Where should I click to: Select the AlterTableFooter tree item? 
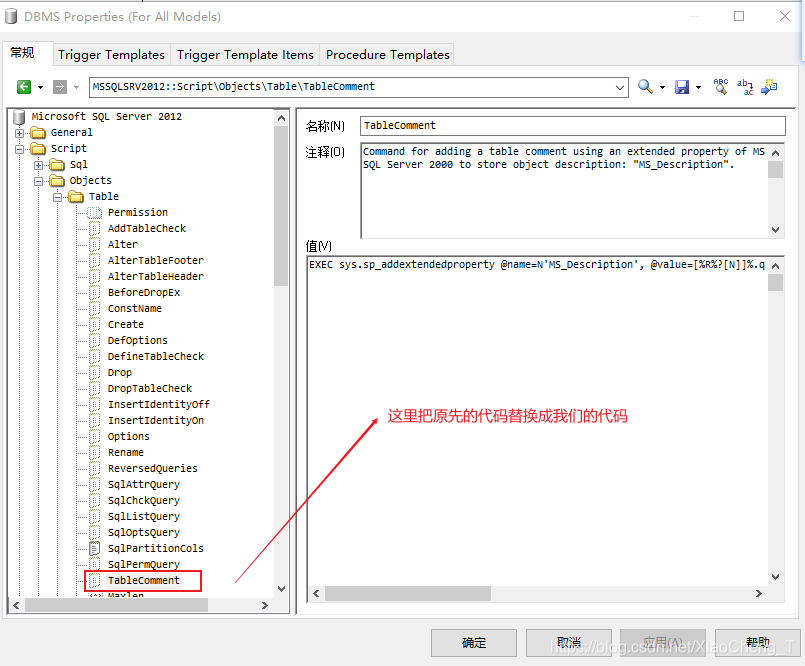pyautogui.click(x=156, y=260)
